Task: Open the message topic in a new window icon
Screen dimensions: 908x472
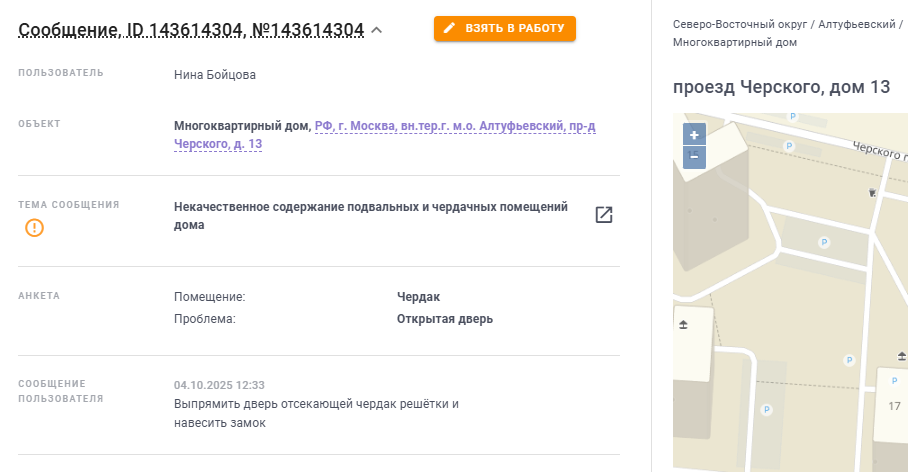Action: click(x=603, y=215)
